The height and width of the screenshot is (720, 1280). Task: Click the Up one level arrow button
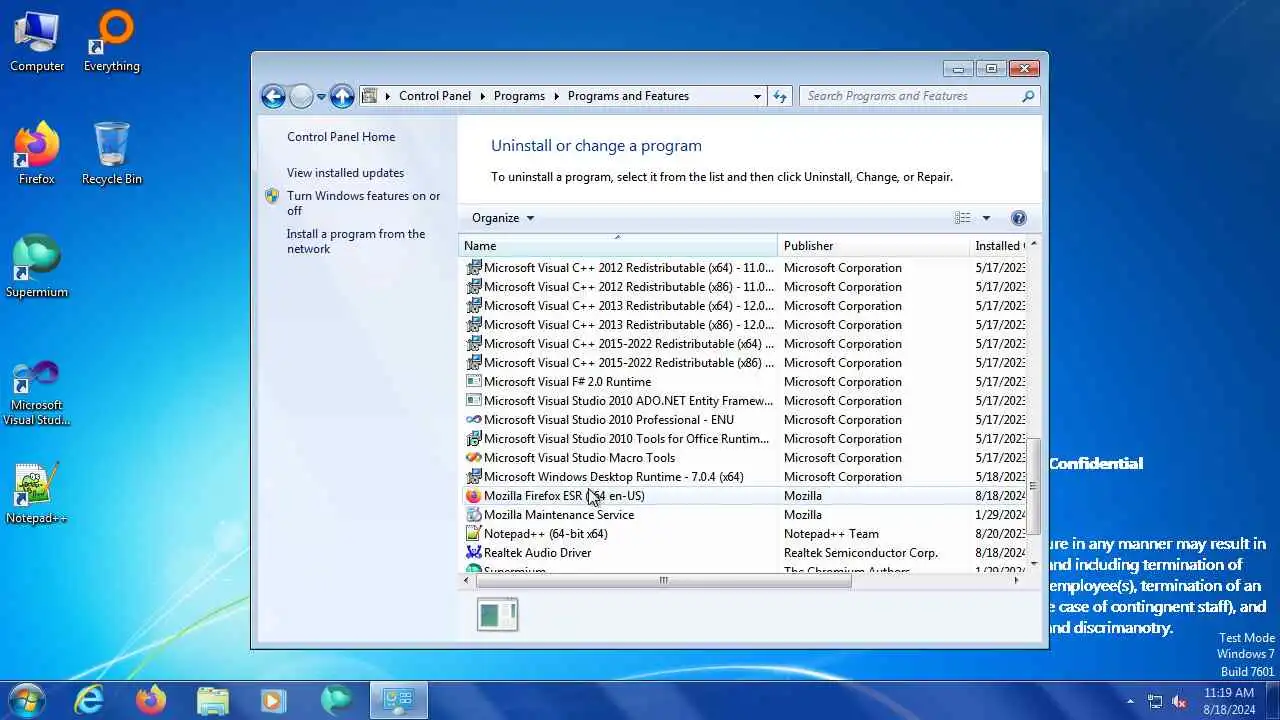pos(342,96)
